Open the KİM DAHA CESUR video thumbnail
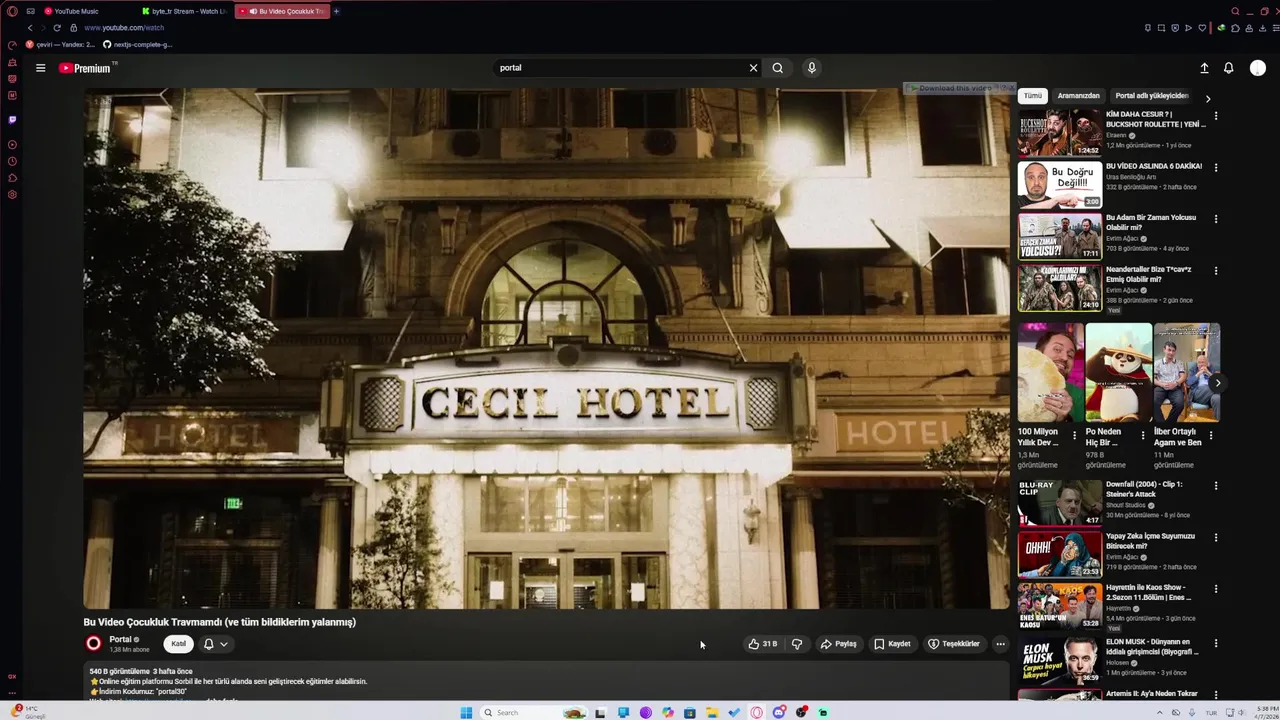Image resolution: width=1280 pixels, height=720 pixels. [1060, 133]
